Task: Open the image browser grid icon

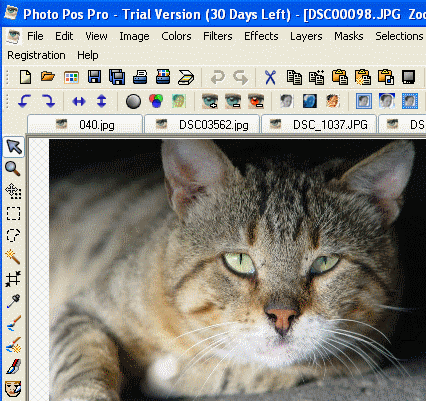Action: 71,77
